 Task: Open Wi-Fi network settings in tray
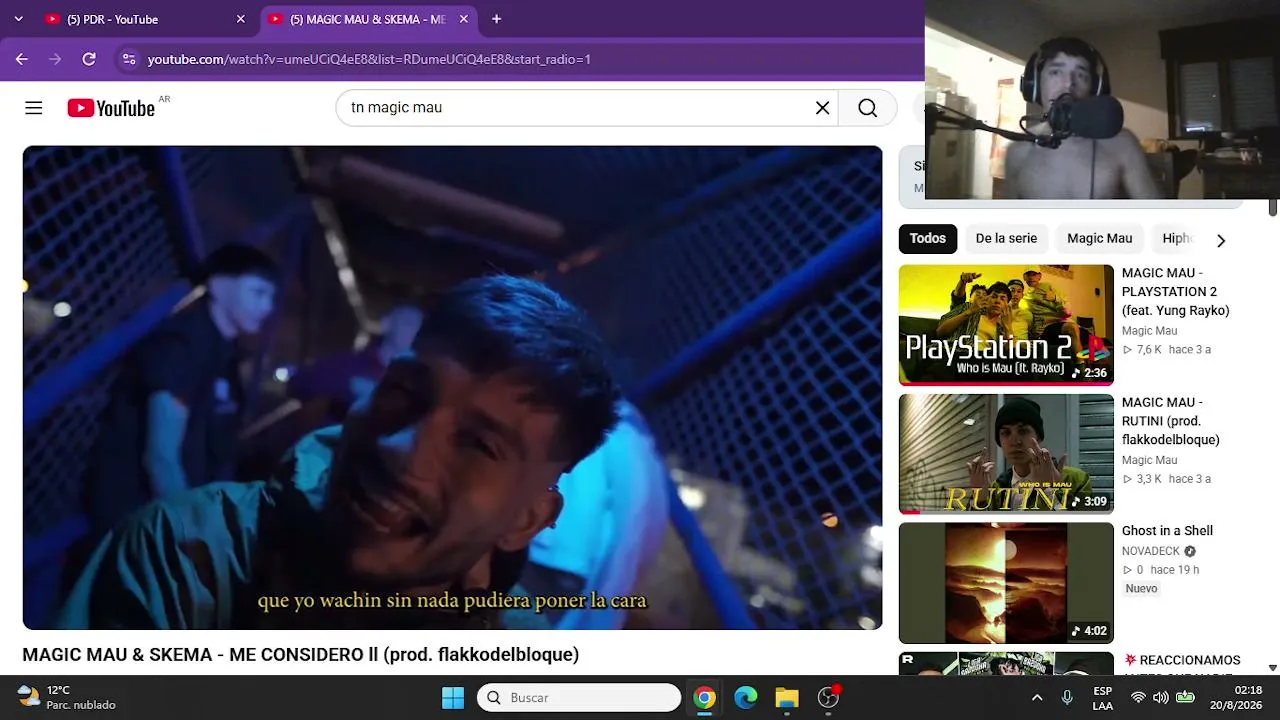pyautogui.click(x=1138, y=697)
